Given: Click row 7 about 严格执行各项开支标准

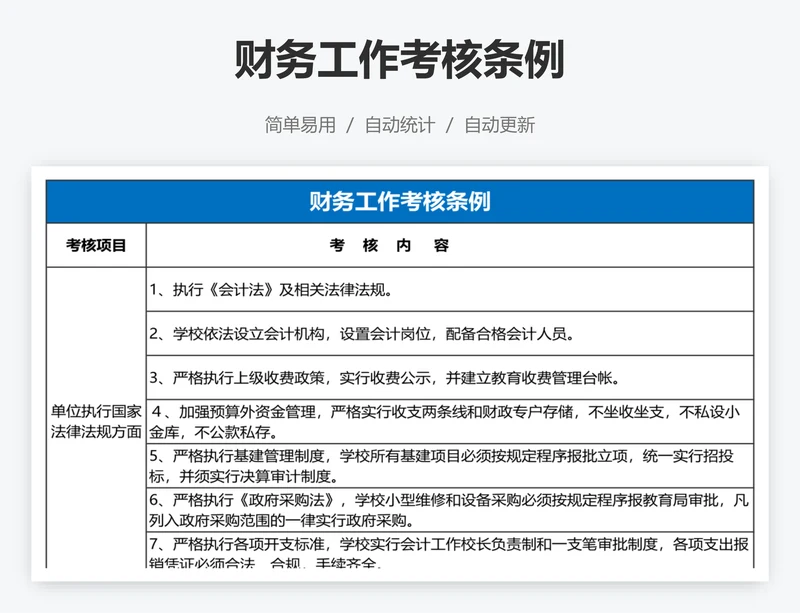Looking at the screenshot, I should pyautogui.click(x=450, y=550).
